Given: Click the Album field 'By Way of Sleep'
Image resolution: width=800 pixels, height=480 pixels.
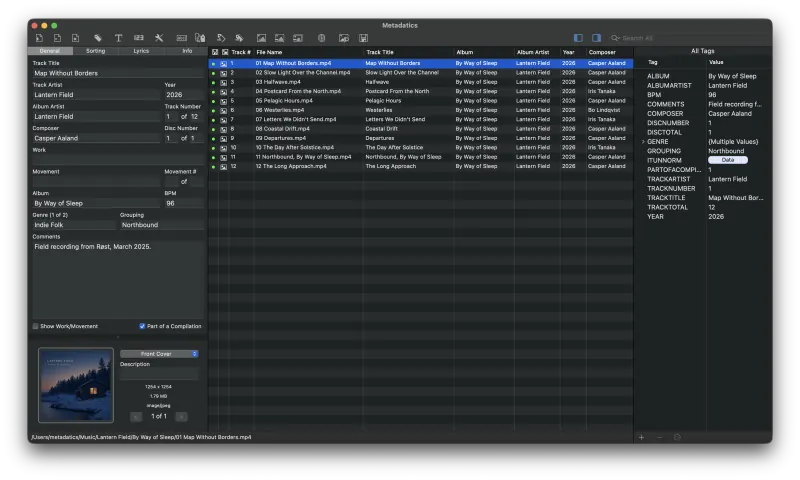Looking at the screenshot, I should (x=96, y=204).
